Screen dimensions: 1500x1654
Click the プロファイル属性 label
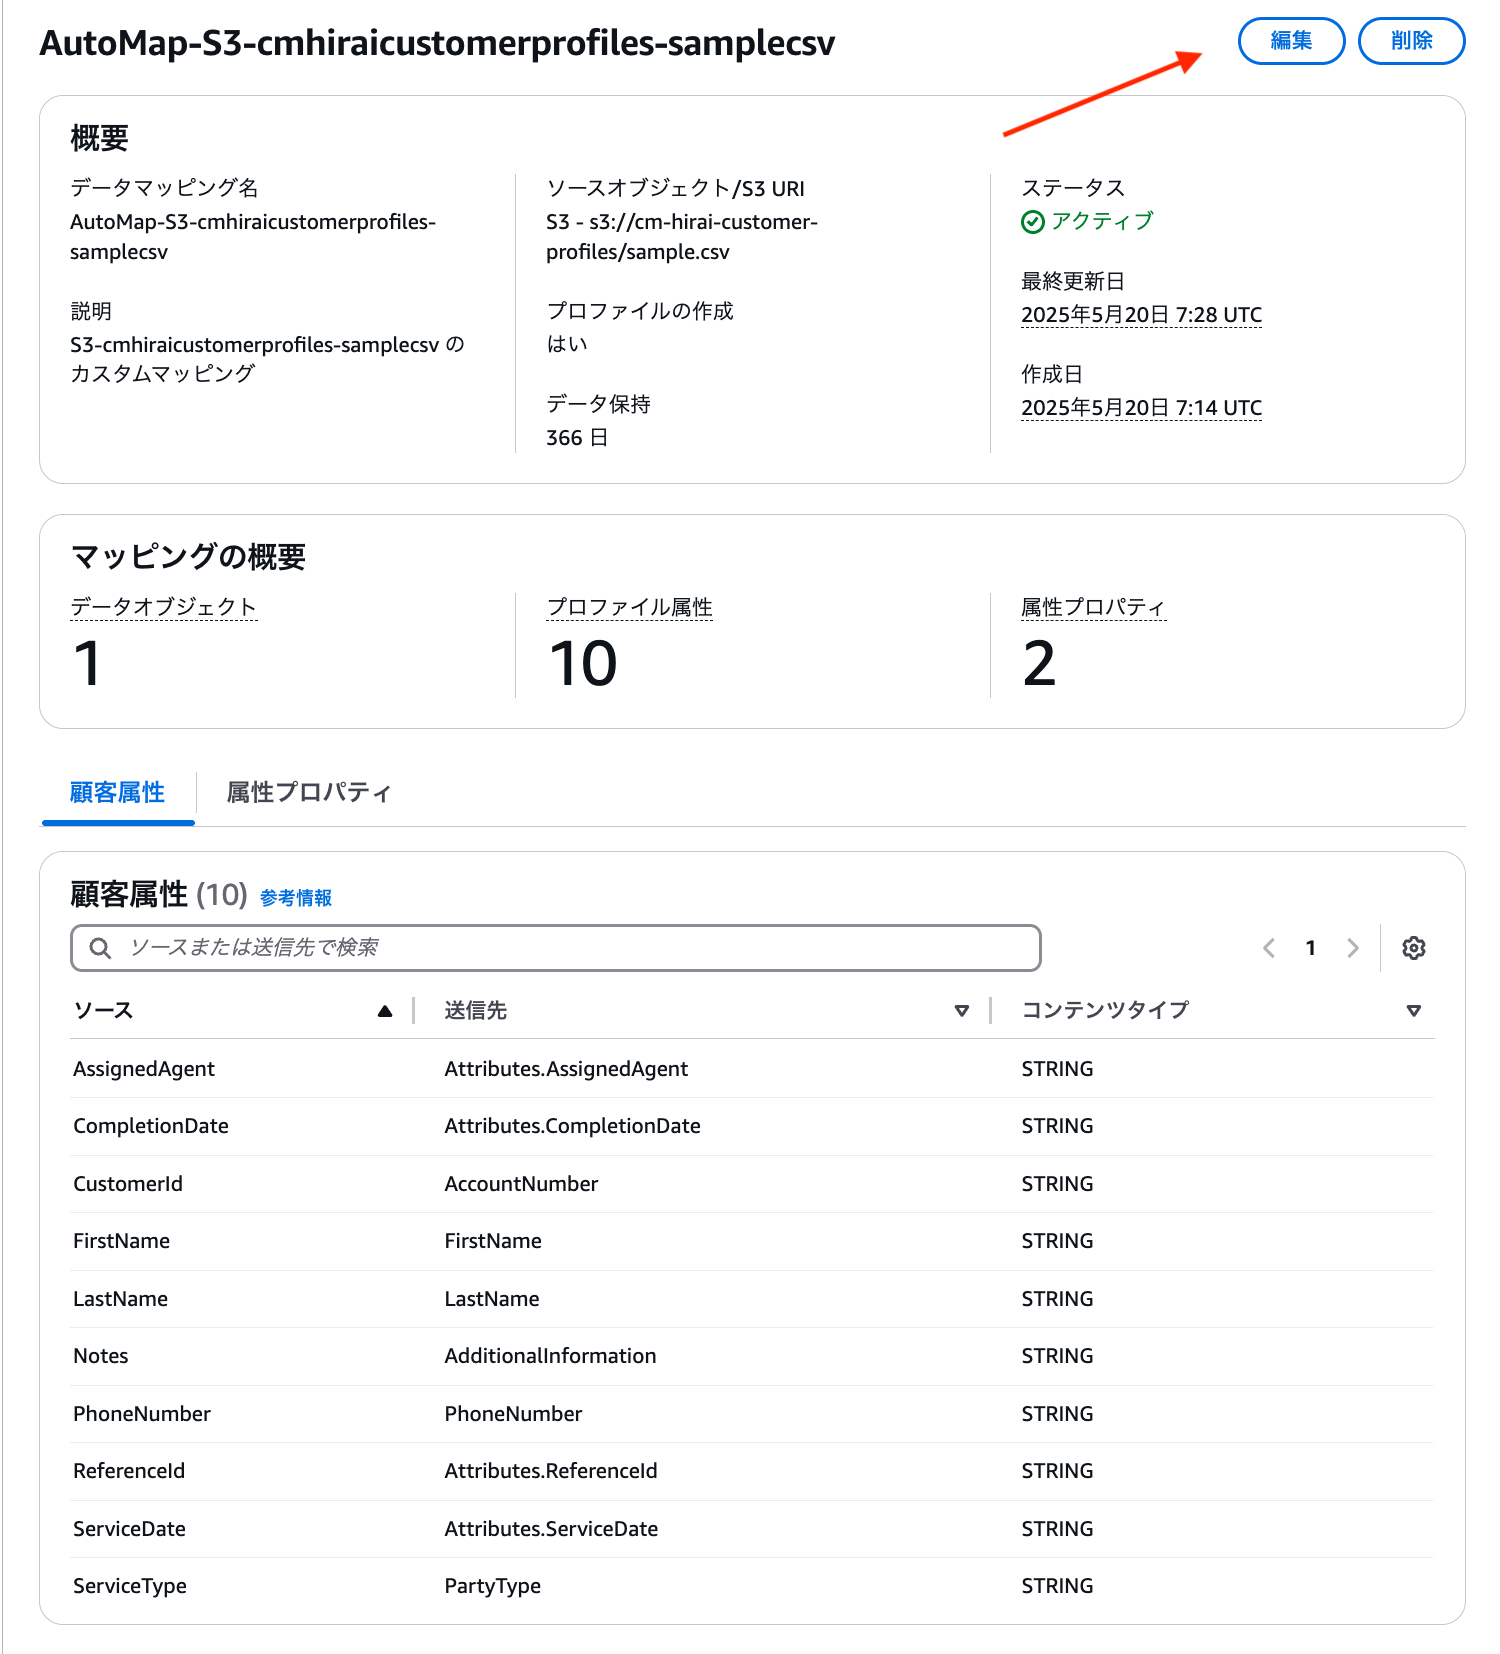[x=629, y=607]
